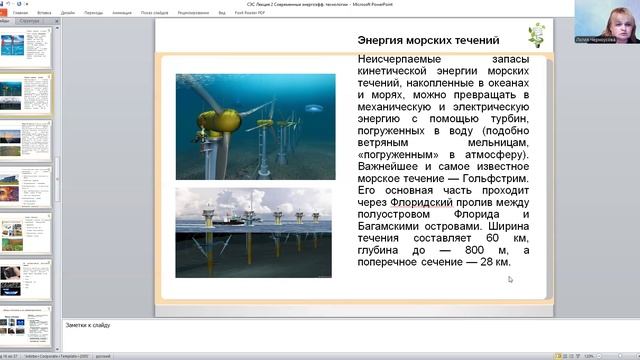
Task: Click the theme name in status bar
Action: coord(56,356)
